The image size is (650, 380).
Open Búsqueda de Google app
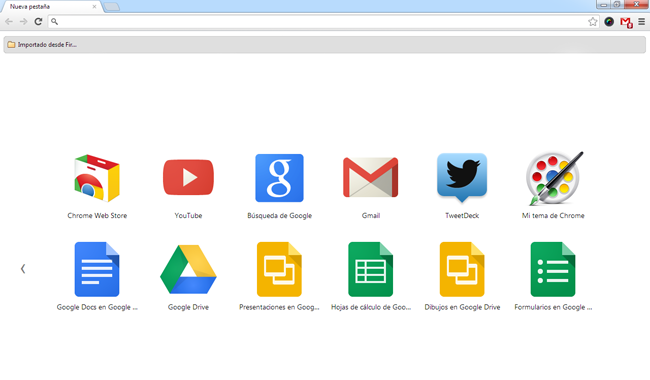point(279,178)
